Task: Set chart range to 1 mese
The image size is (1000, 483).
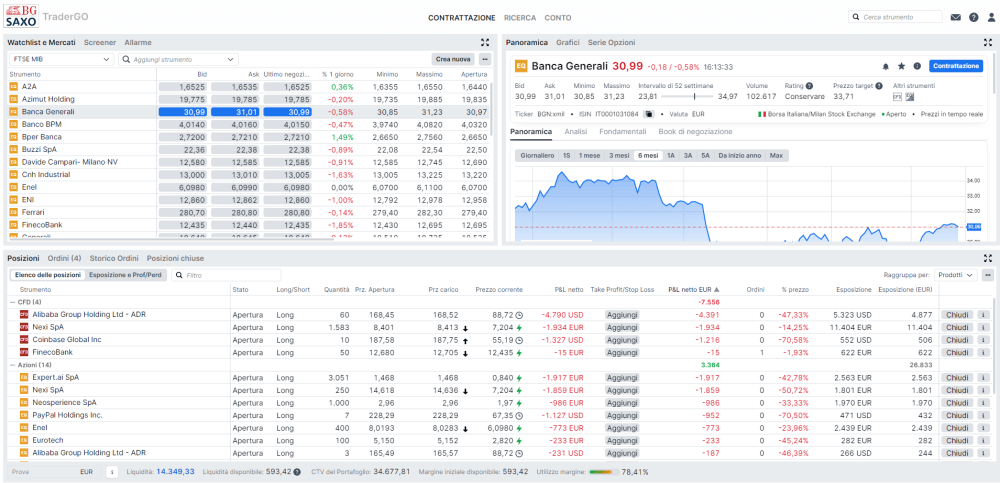Action: click(589, 155)
